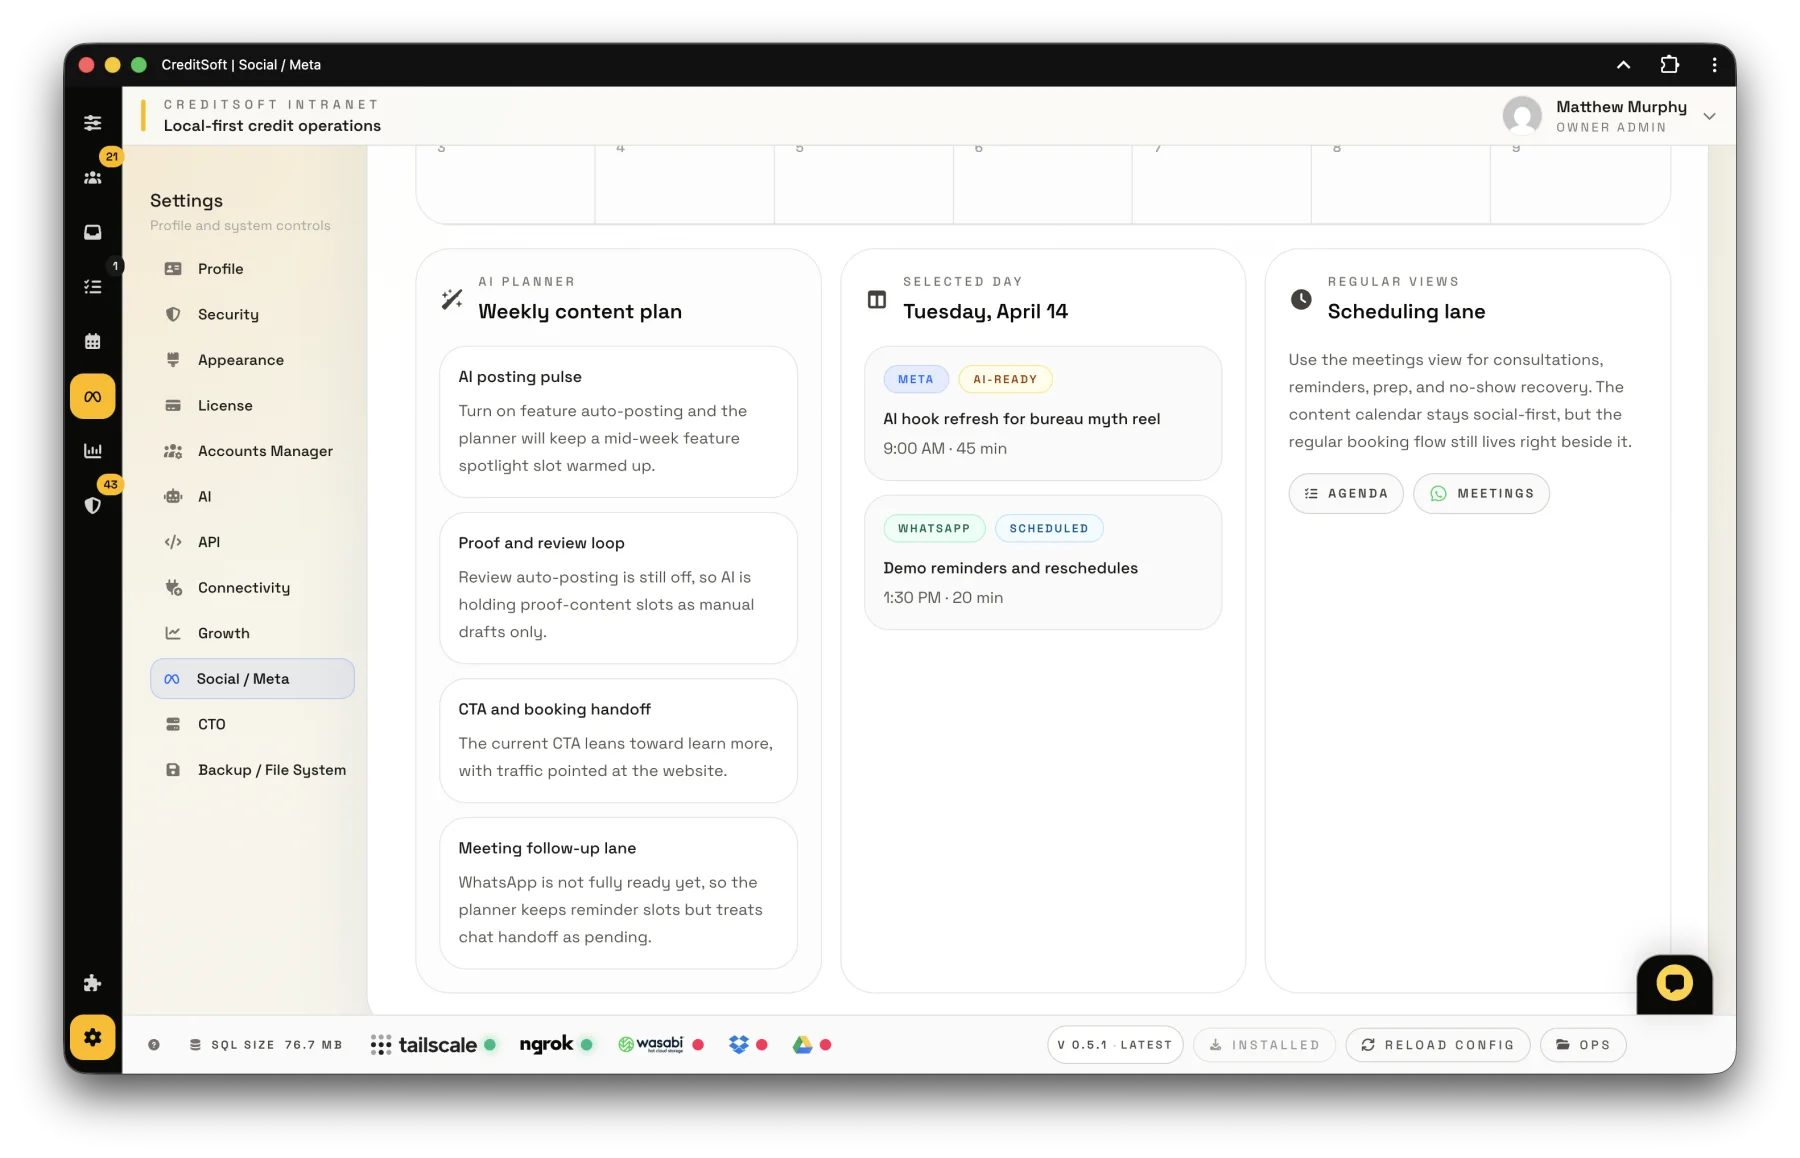Click the bar chart analytics icon
This screenshot has height=1158, width=1800.
(x=93, y=451)
